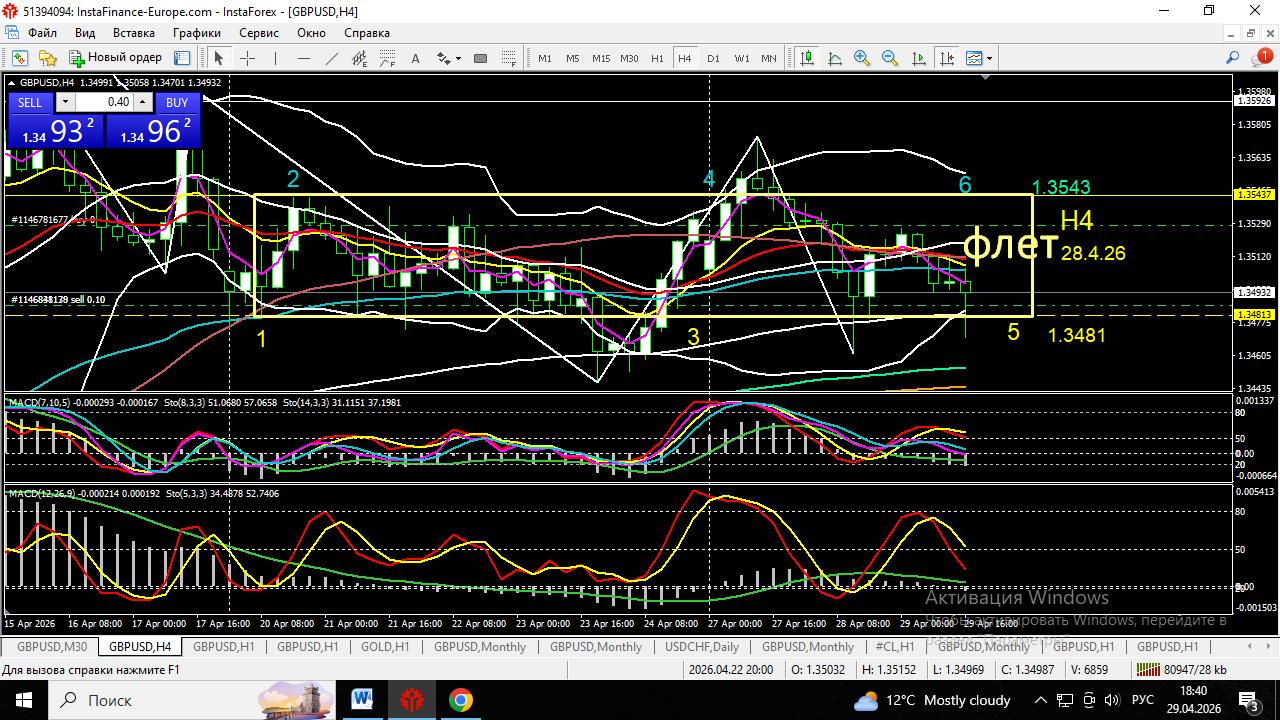
Task: Open the Сервис menu
Action: point(259,32)
